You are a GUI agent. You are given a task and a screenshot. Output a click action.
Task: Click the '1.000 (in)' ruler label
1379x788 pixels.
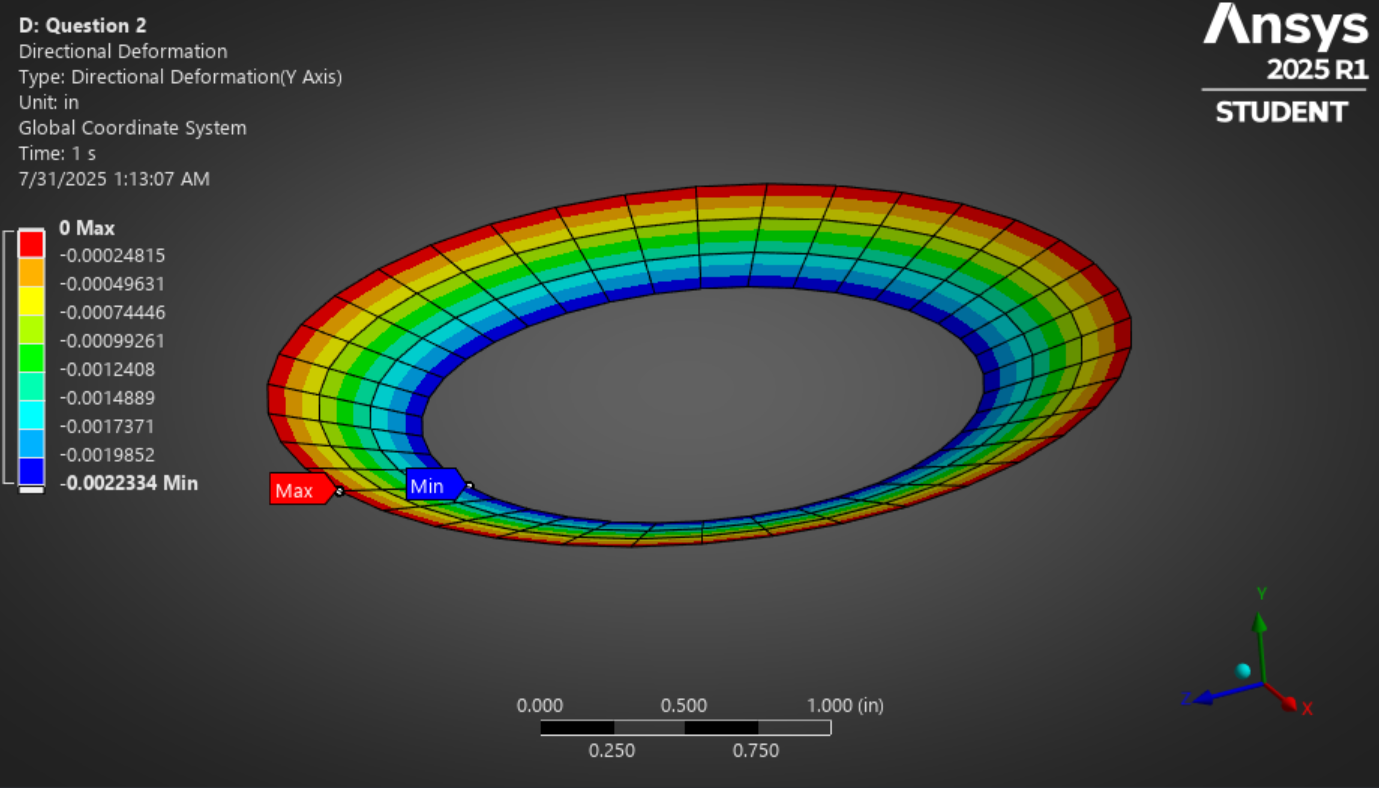point(845,705)
